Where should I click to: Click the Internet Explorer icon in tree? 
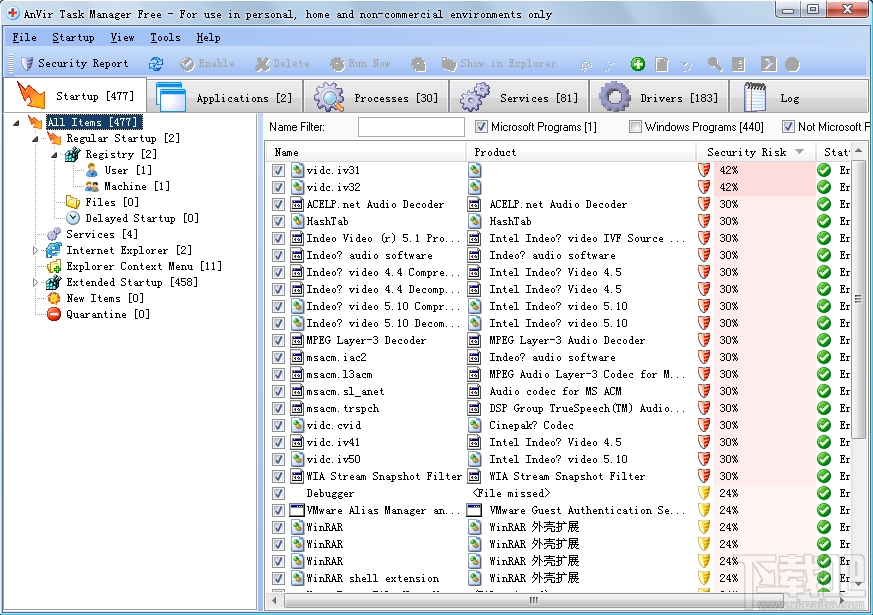point(54,250)
